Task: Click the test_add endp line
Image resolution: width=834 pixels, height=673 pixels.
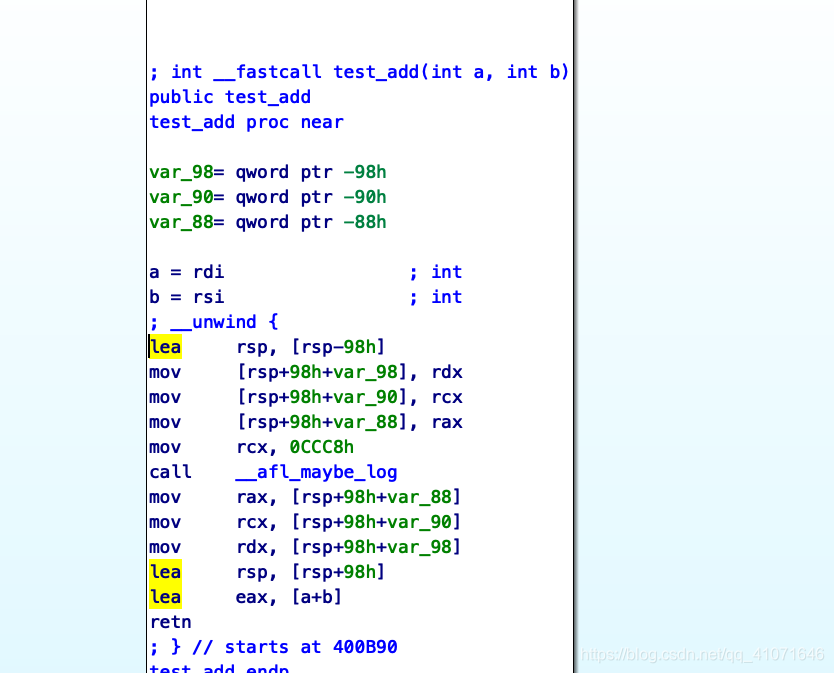Action: point(217,668)
